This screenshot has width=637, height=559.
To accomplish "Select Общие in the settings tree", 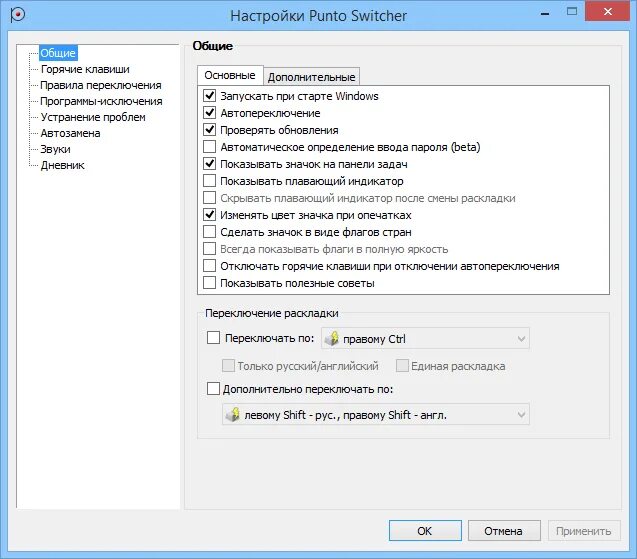I will coord(58,53).
